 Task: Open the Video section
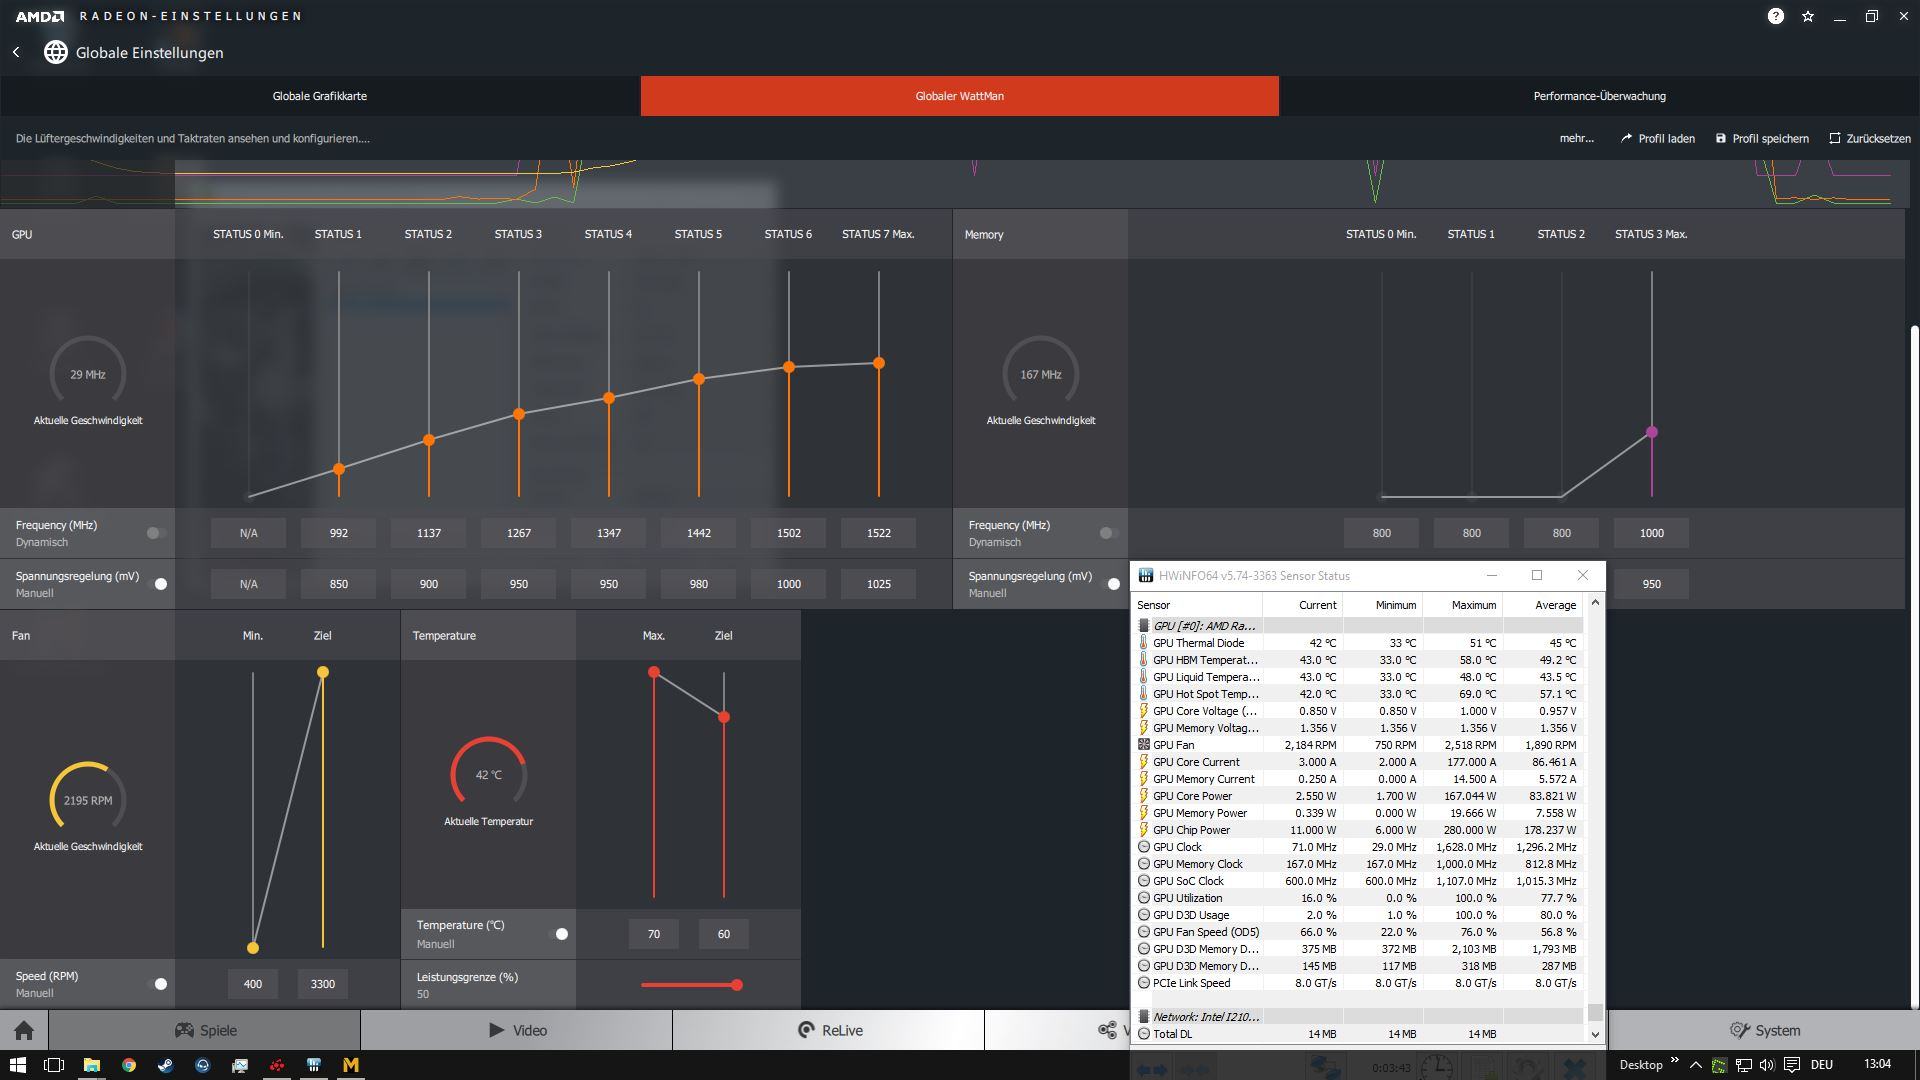tap(517, 1030)
